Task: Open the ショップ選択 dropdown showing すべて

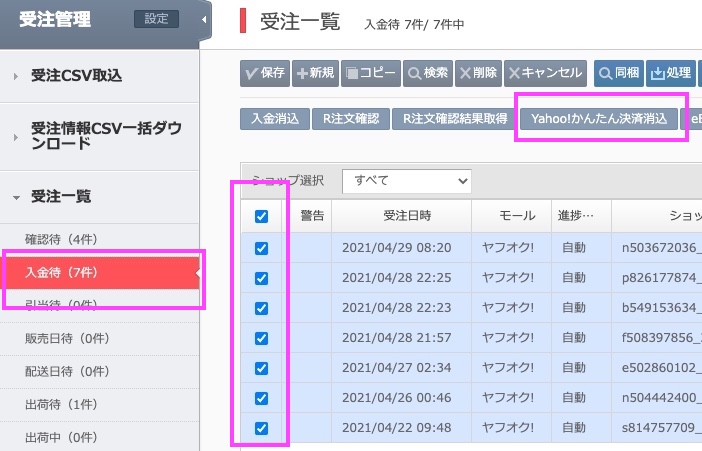Action: [406, 180]
